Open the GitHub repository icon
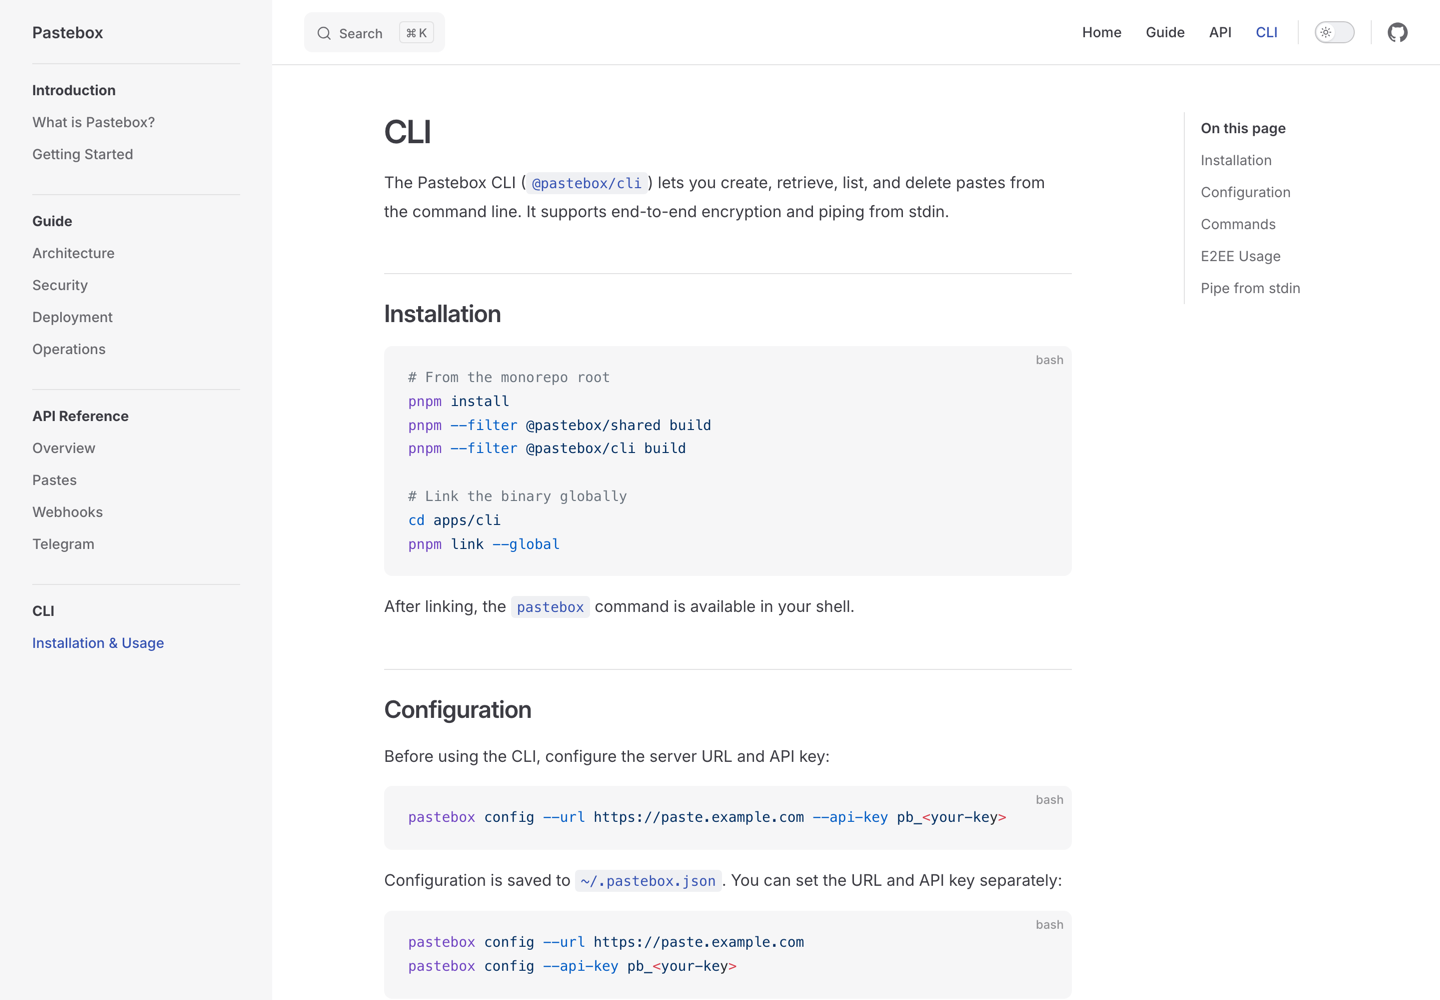Image resolution: width=1440 pixels, height=1000 pixels. pyautogui.click(x=1398, y=32)
